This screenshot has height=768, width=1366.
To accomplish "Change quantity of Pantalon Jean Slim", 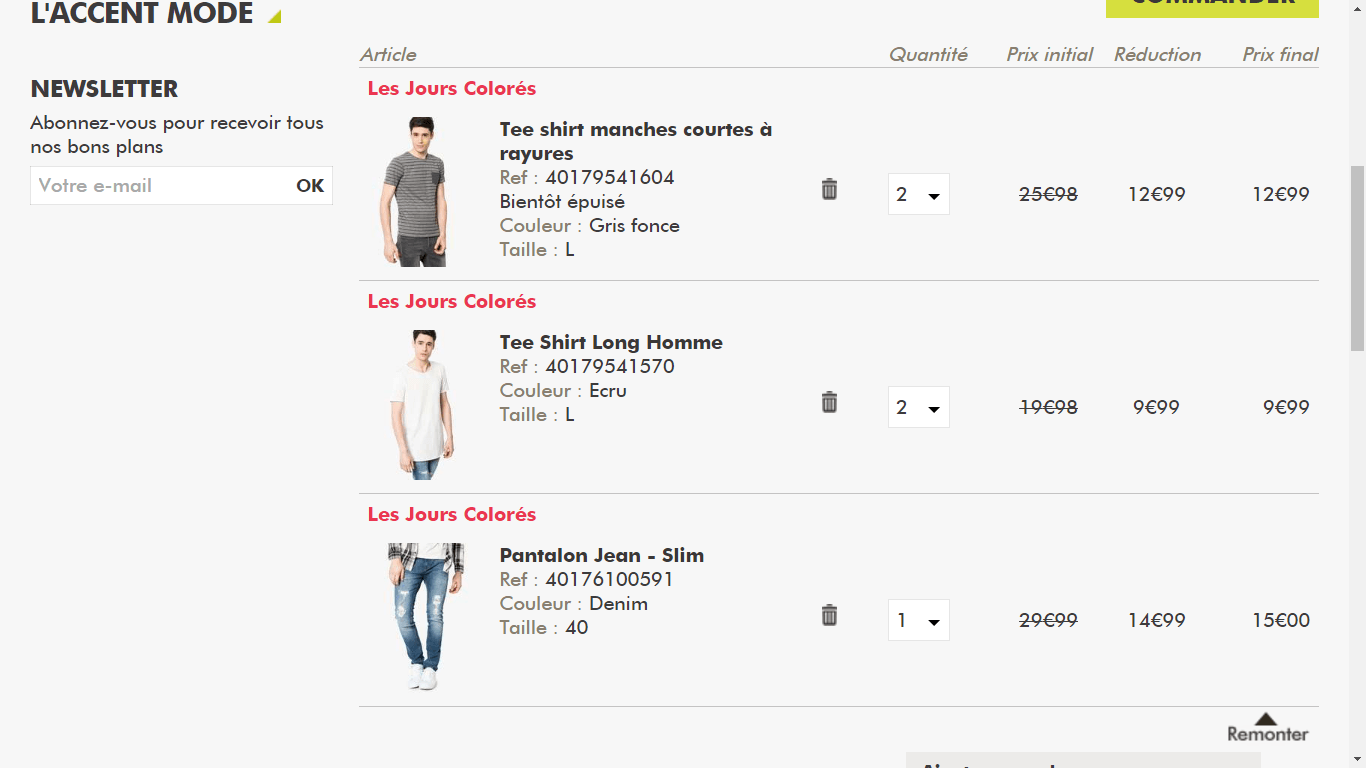I will (918, 620).
